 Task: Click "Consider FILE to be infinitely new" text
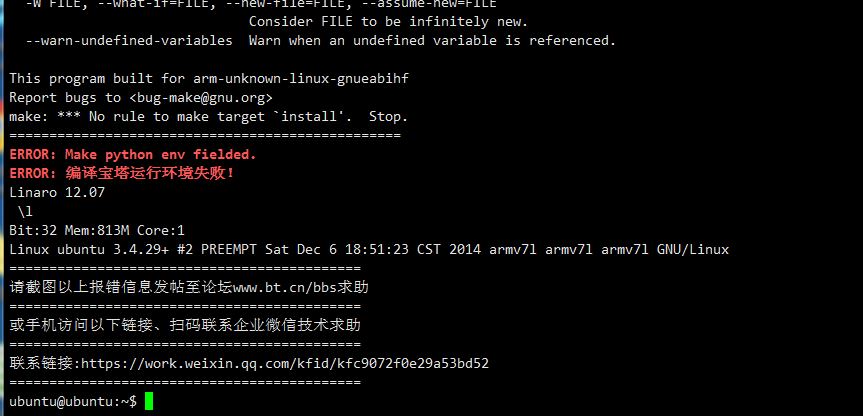(x=388, y=21)
